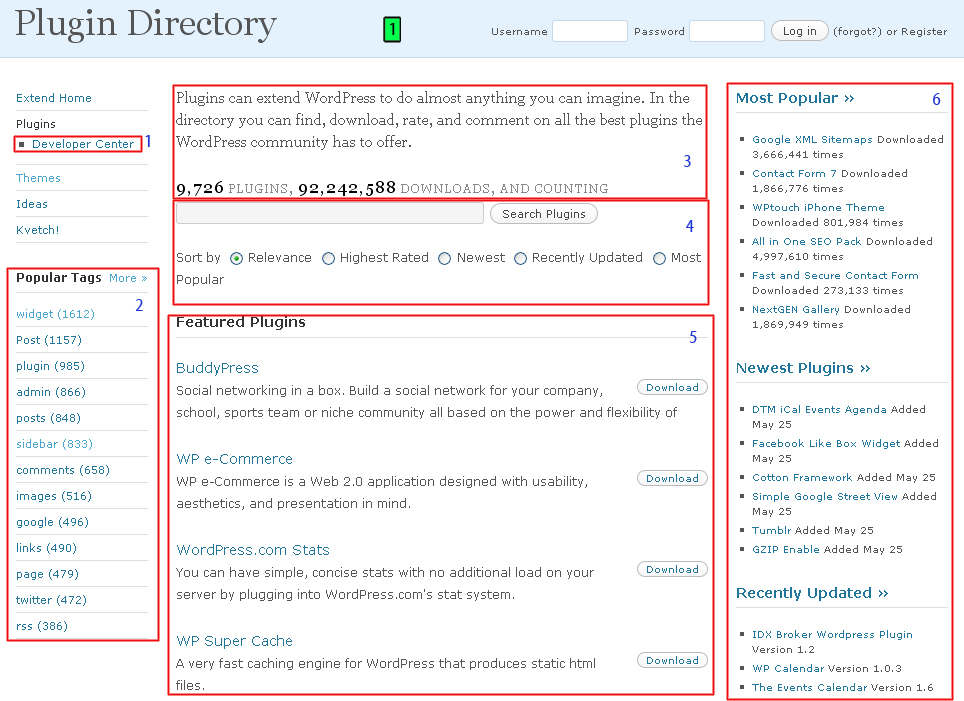Show More popular tags
Viewport: 964px width, 701px height.
click(128, 278)
